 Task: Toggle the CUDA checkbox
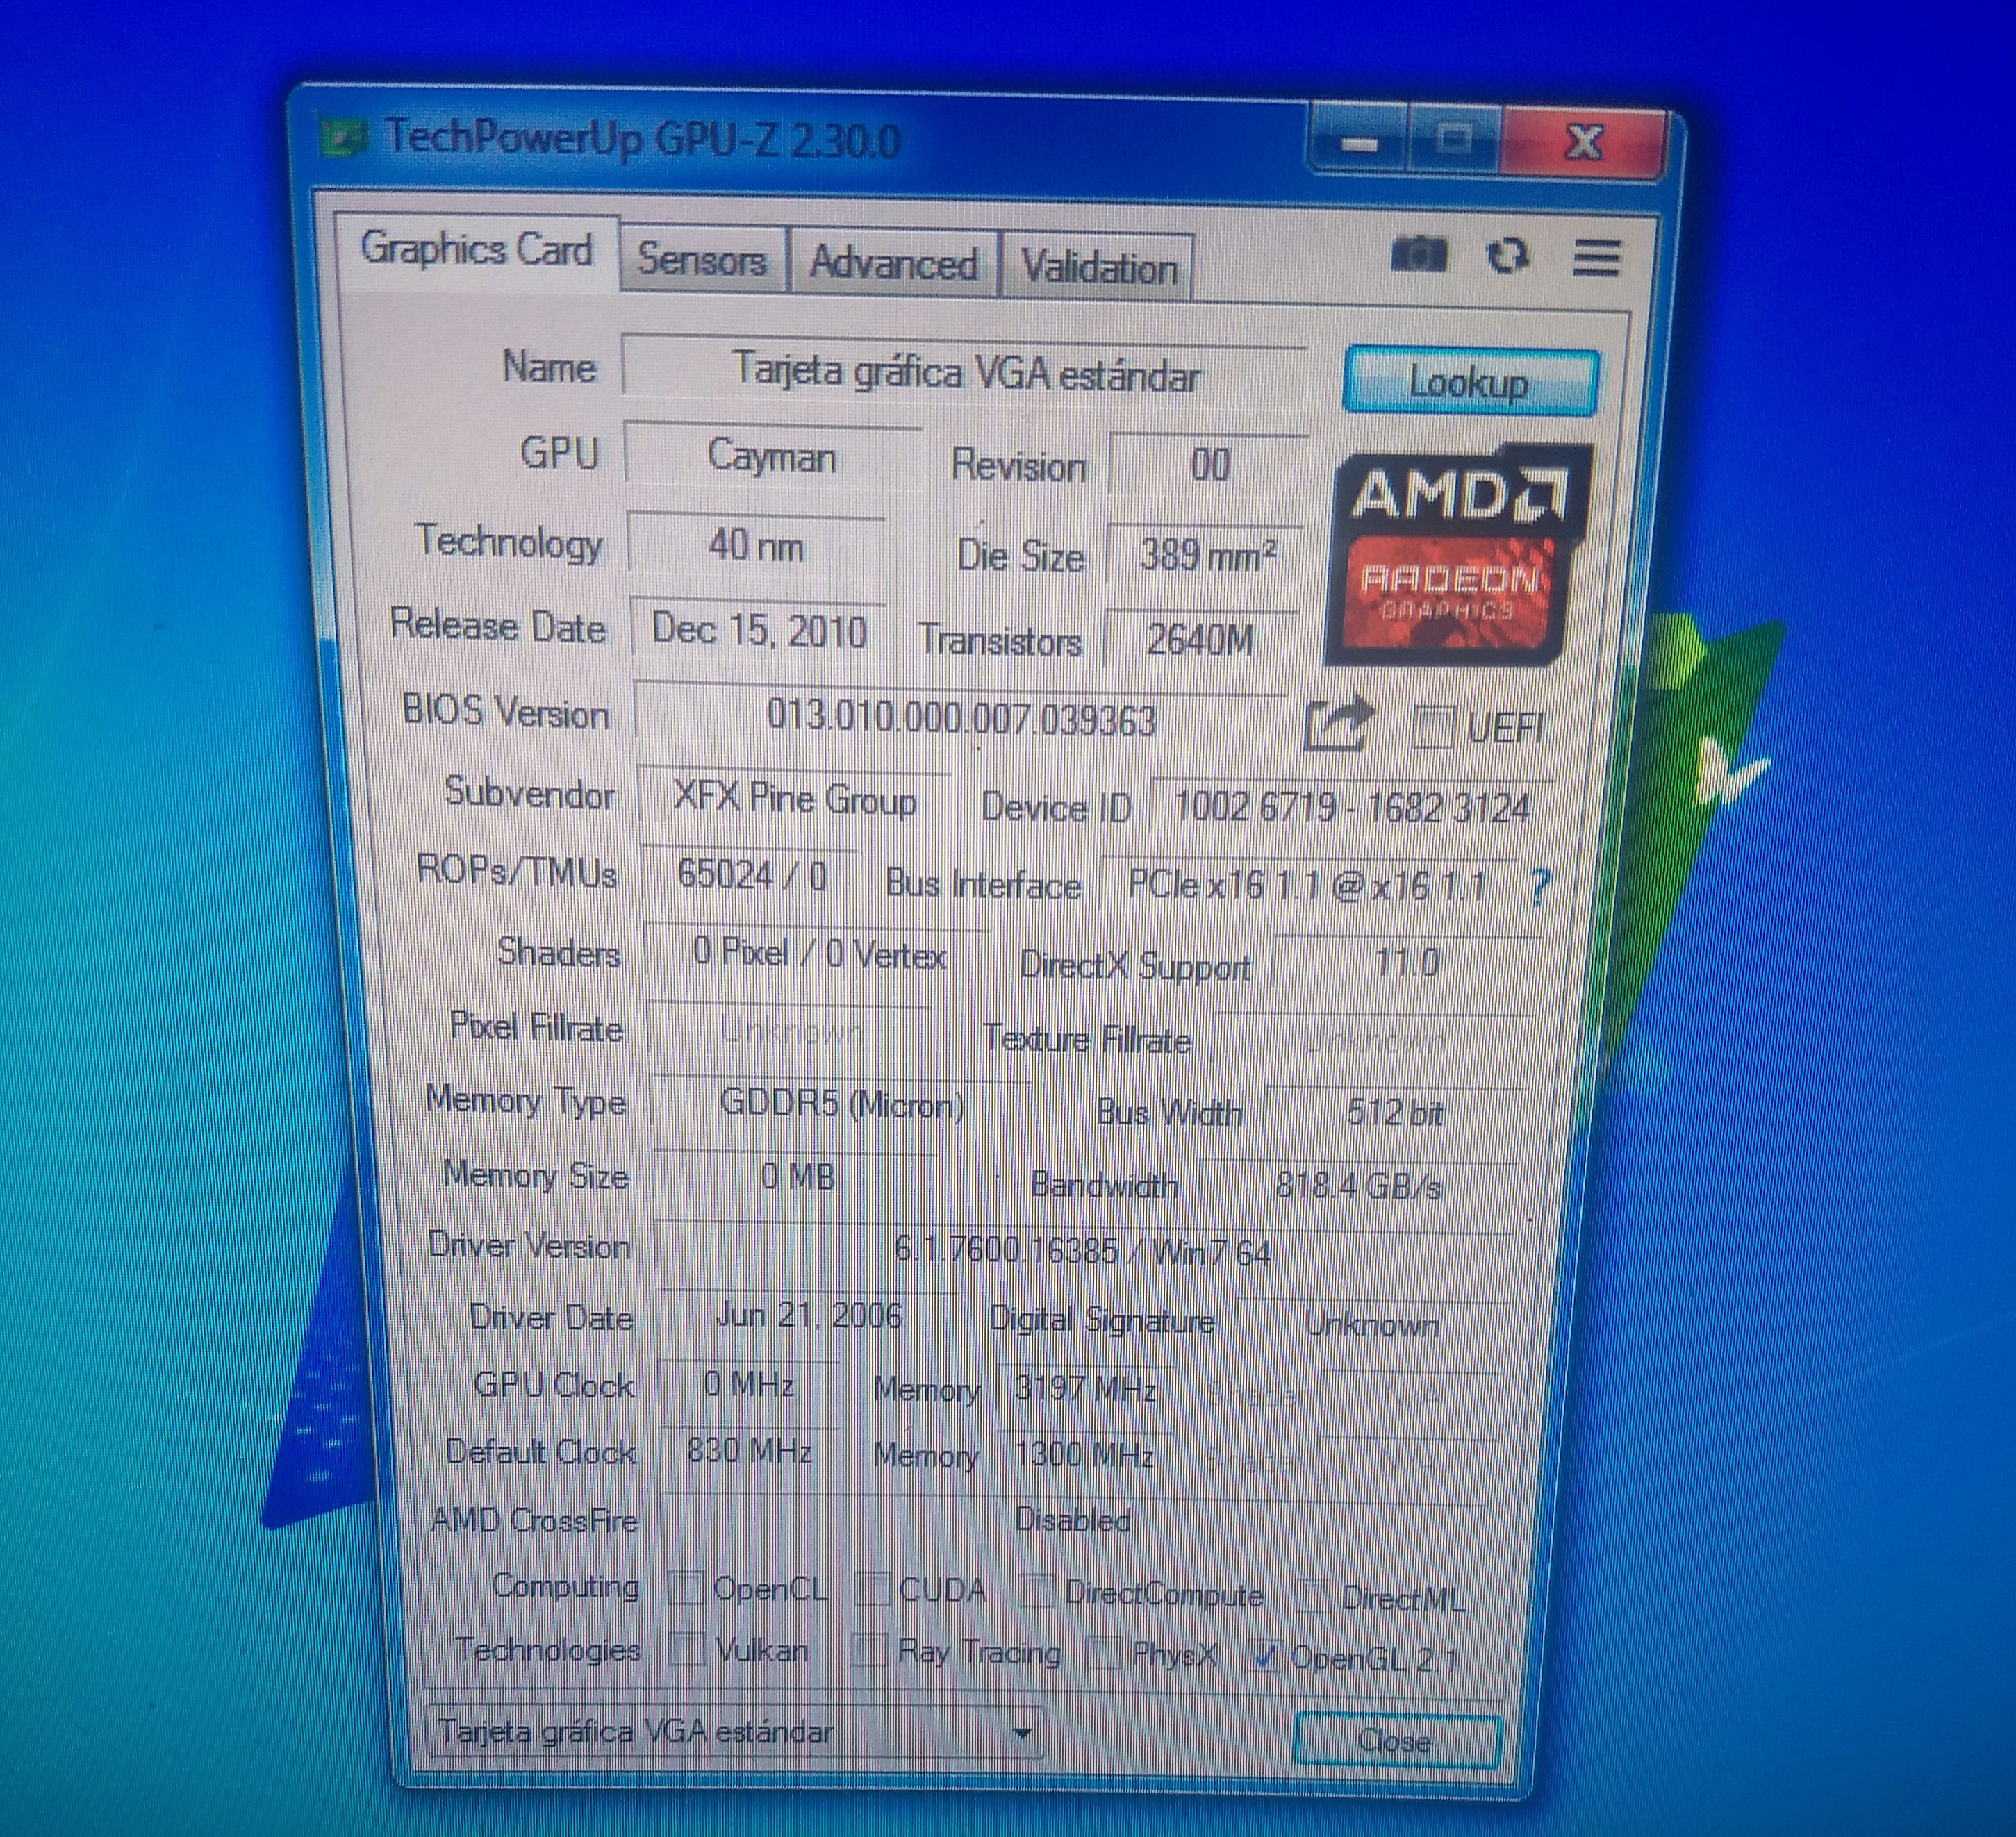point(872,1588)
